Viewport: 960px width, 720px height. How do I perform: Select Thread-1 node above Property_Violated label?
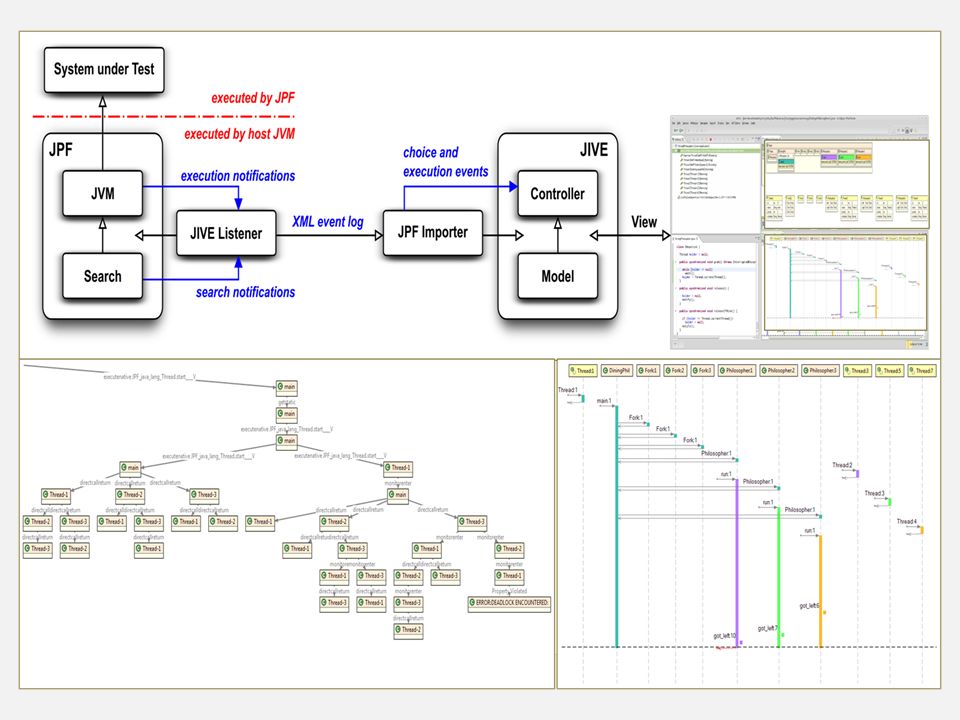click(509, 576)
